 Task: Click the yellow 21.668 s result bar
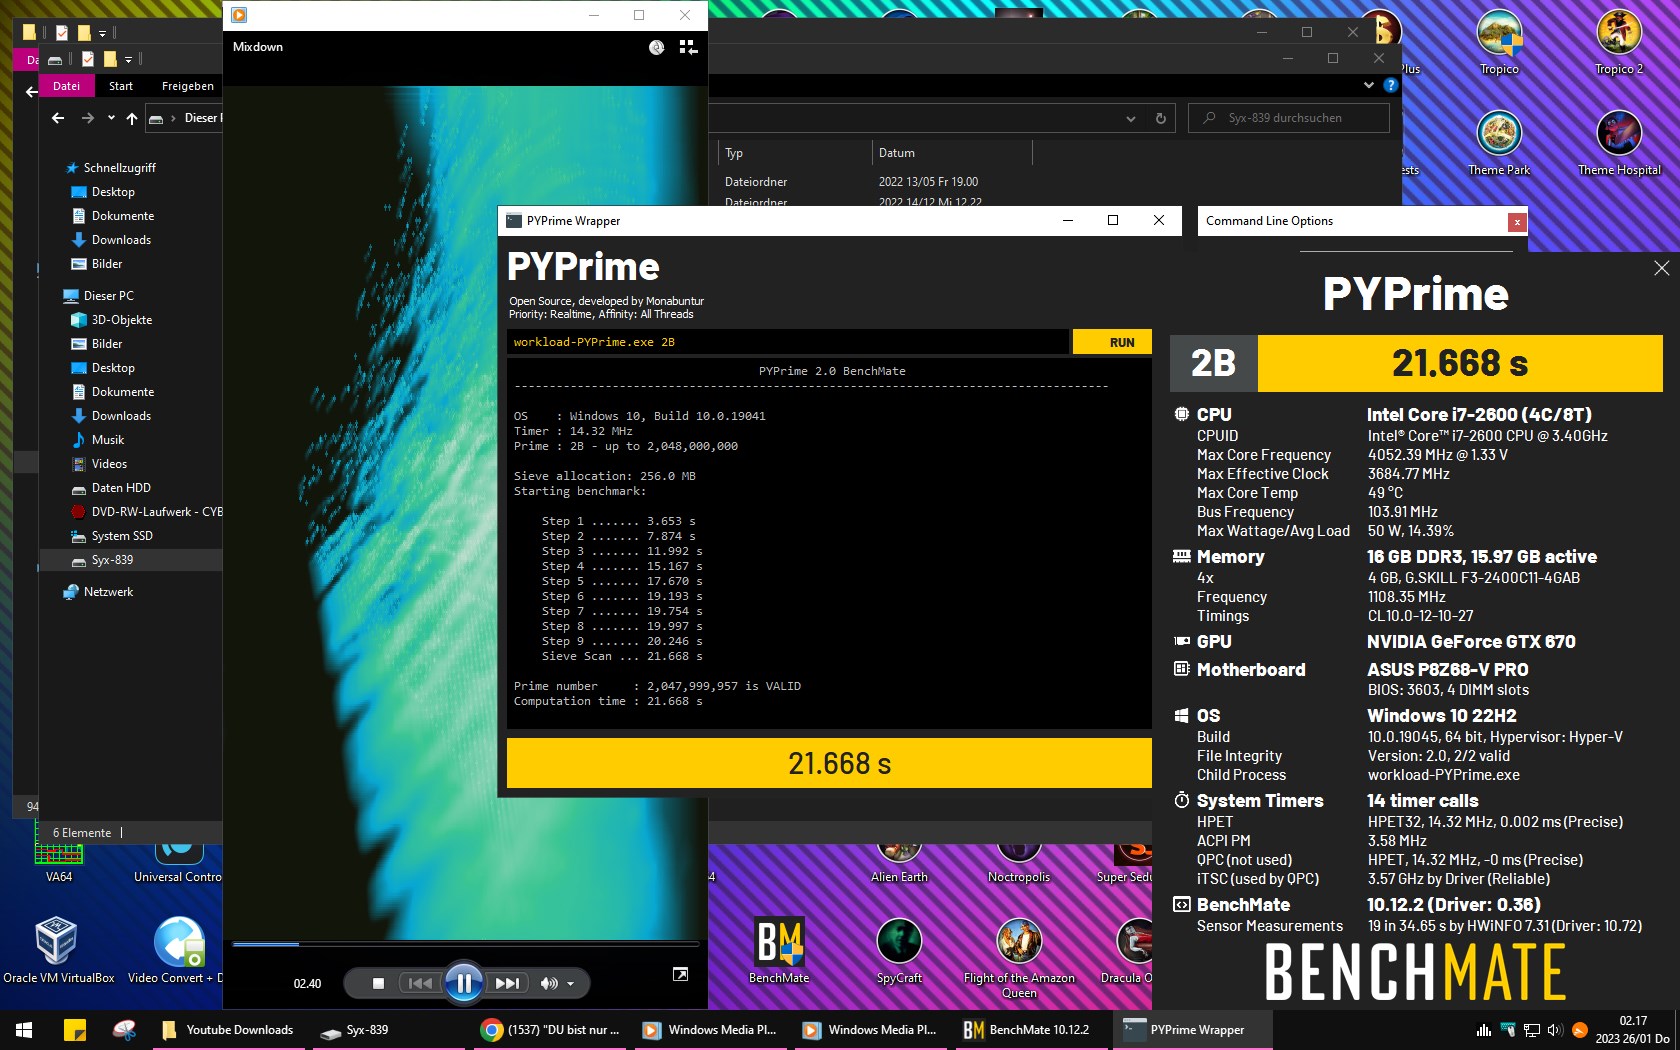click(829, 763)
